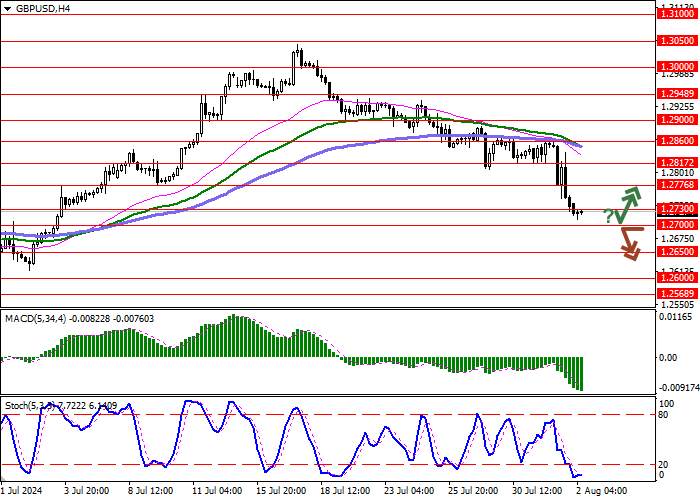The width and height of the screenshot is (700, 500).
Task: Select the 1.27000 price level label
Action: 678,225
